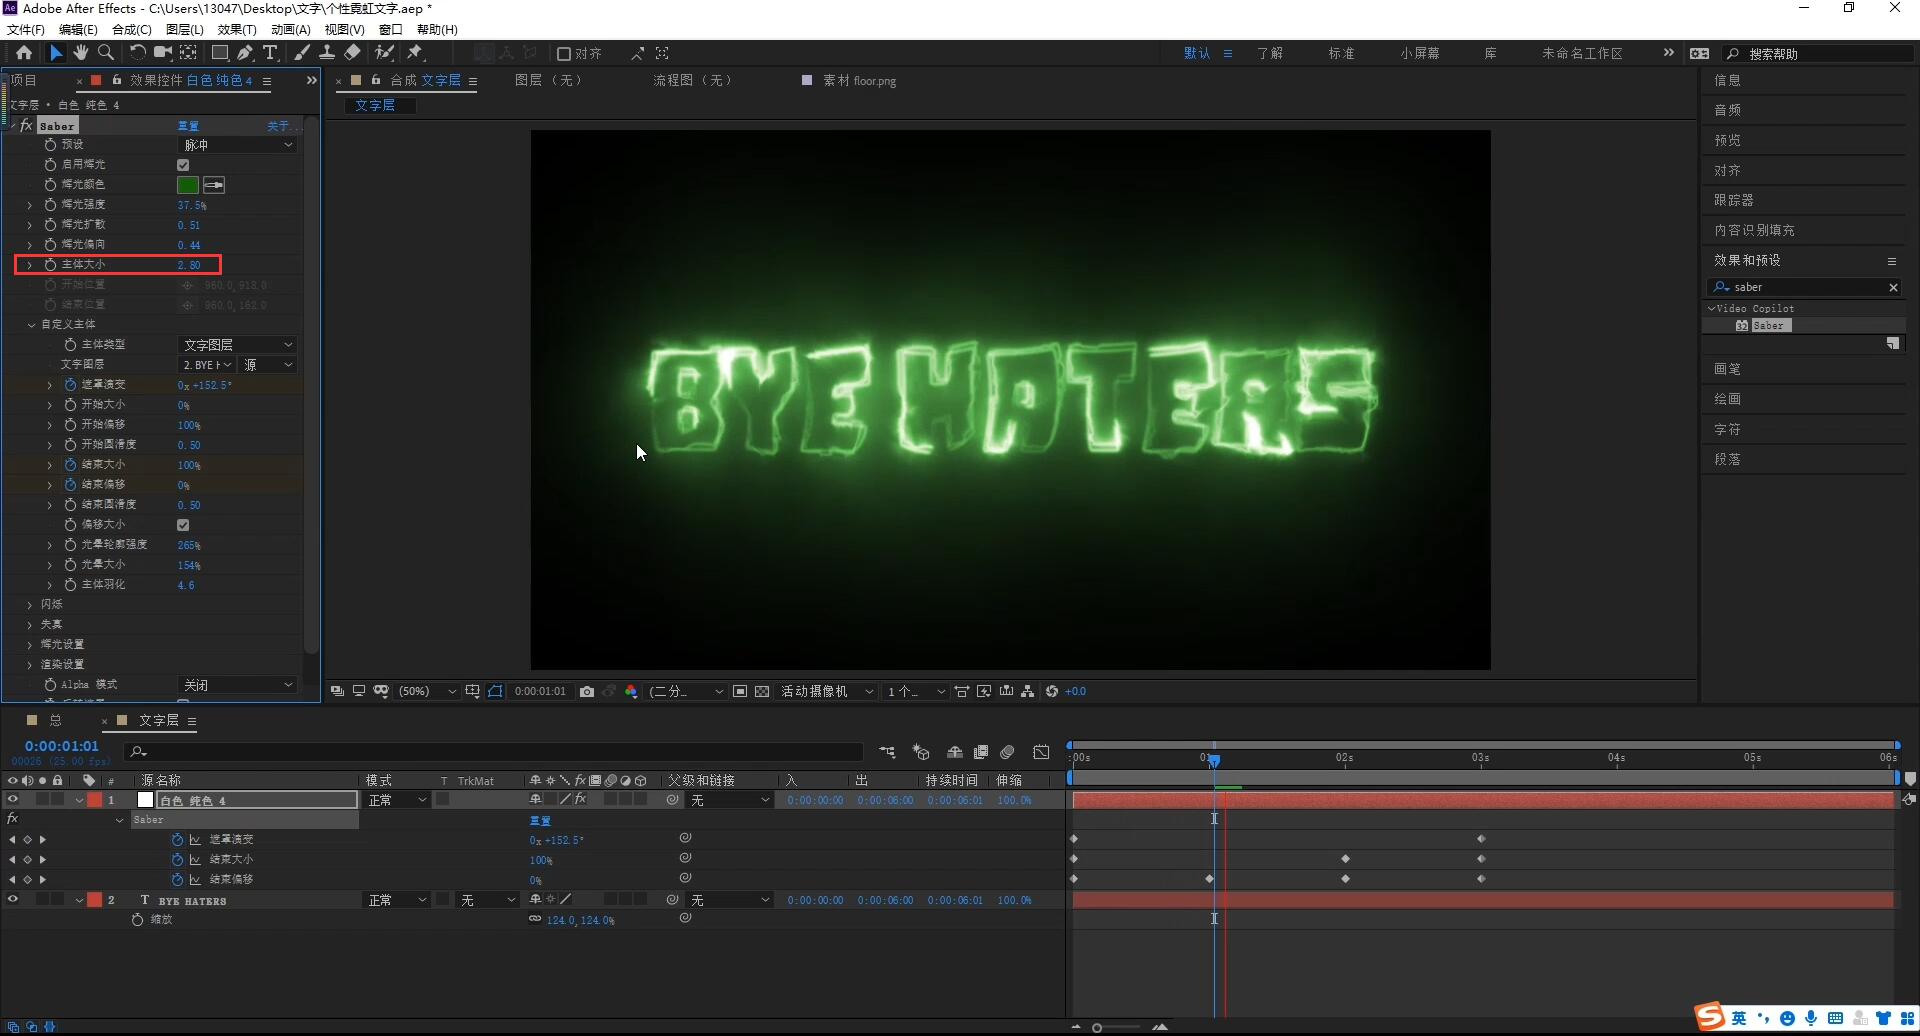The height and width of the screenshot is (1036, 1920).
Task: Open the 预设 dropdown showing 脉冲
Action: (237, 145)
